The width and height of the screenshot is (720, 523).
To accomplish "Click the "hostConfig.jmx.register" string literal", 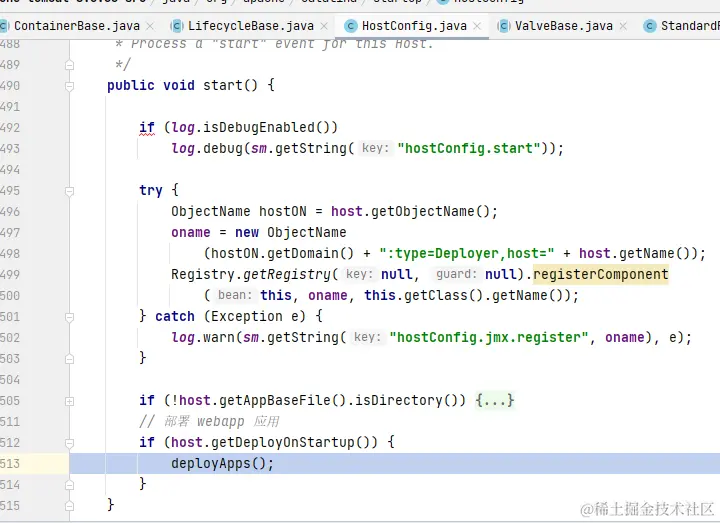I will tap(489, 337).
